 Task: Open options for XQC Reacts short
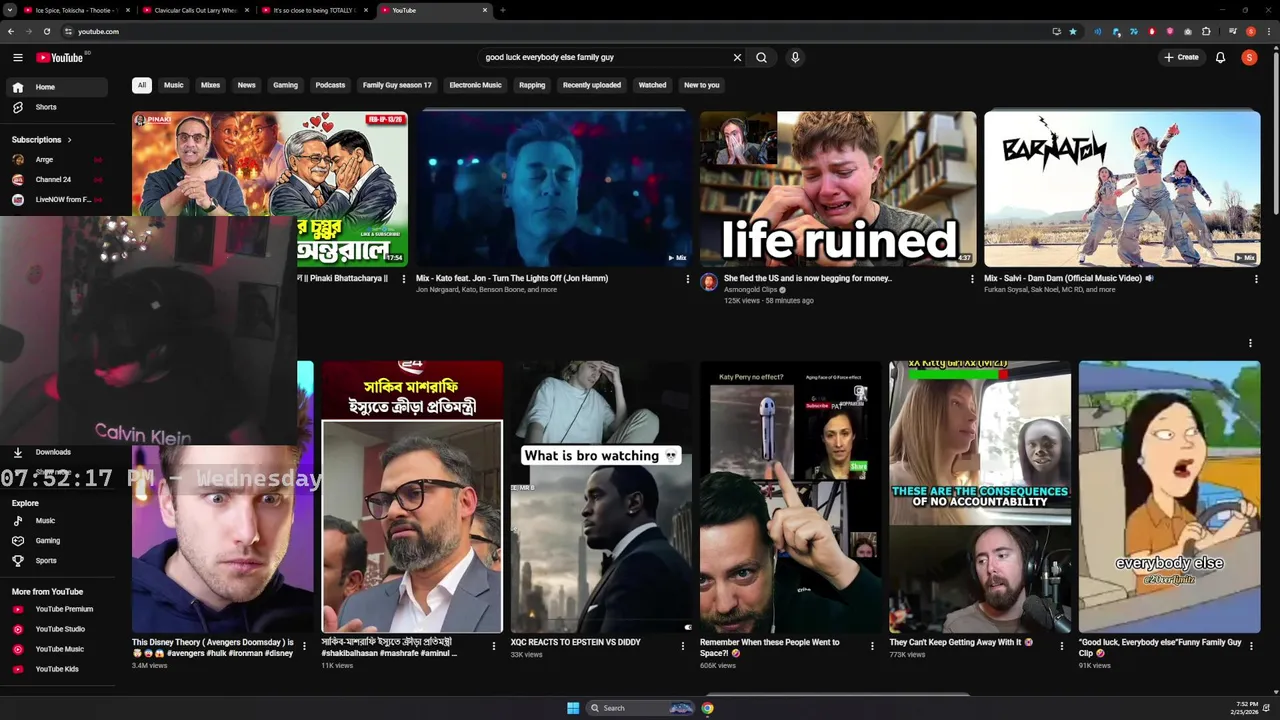click(x=683, y=646)
